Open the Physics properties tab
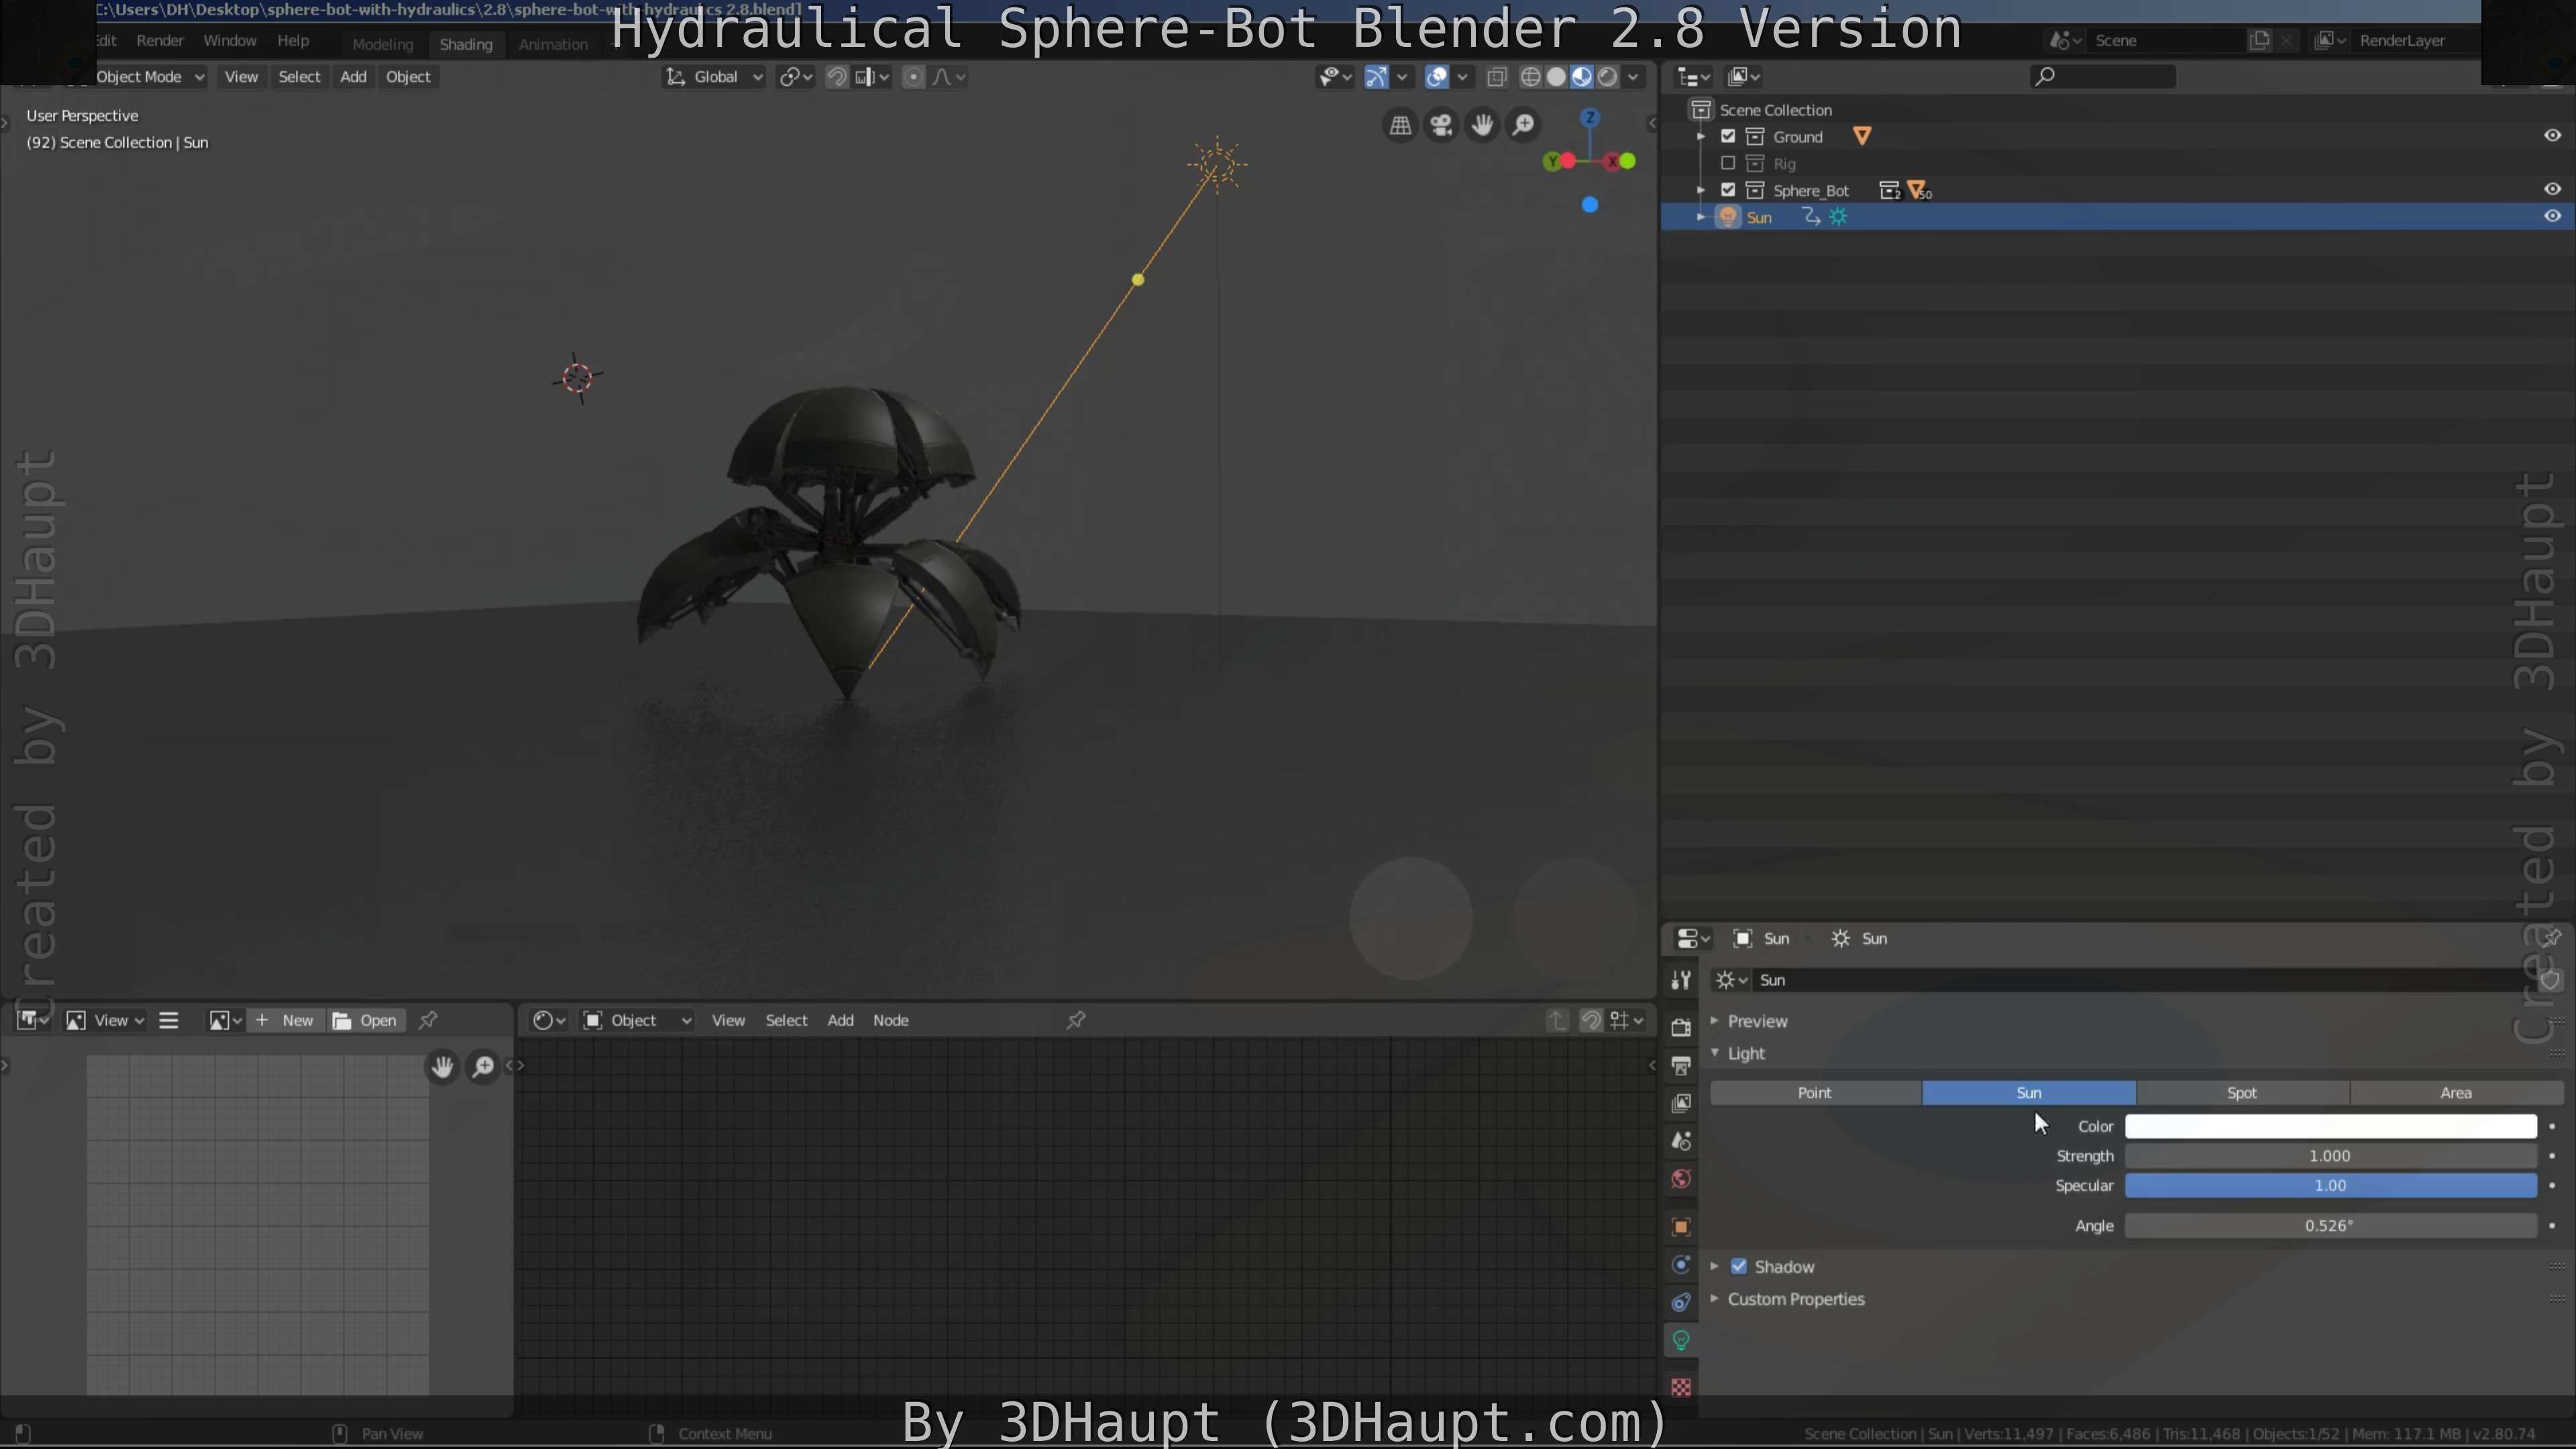This screenshot has width=2576, height=1449. (1681, 1265)
